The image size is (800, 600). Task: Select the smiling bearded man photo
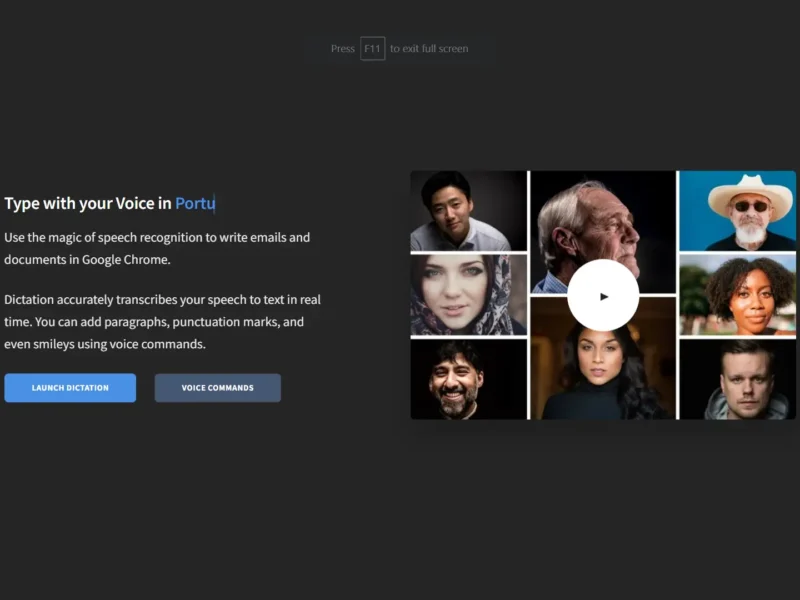(468, 380)
